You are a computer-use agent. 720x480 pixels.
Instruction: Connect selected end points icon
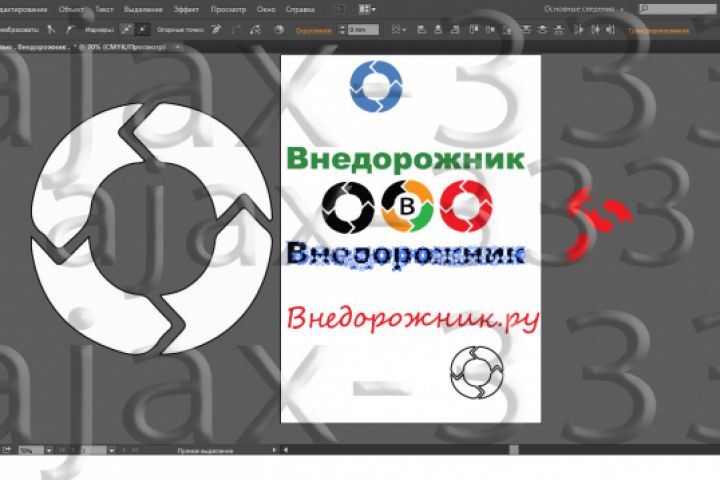pyautogui.click(x=236, y=30)
